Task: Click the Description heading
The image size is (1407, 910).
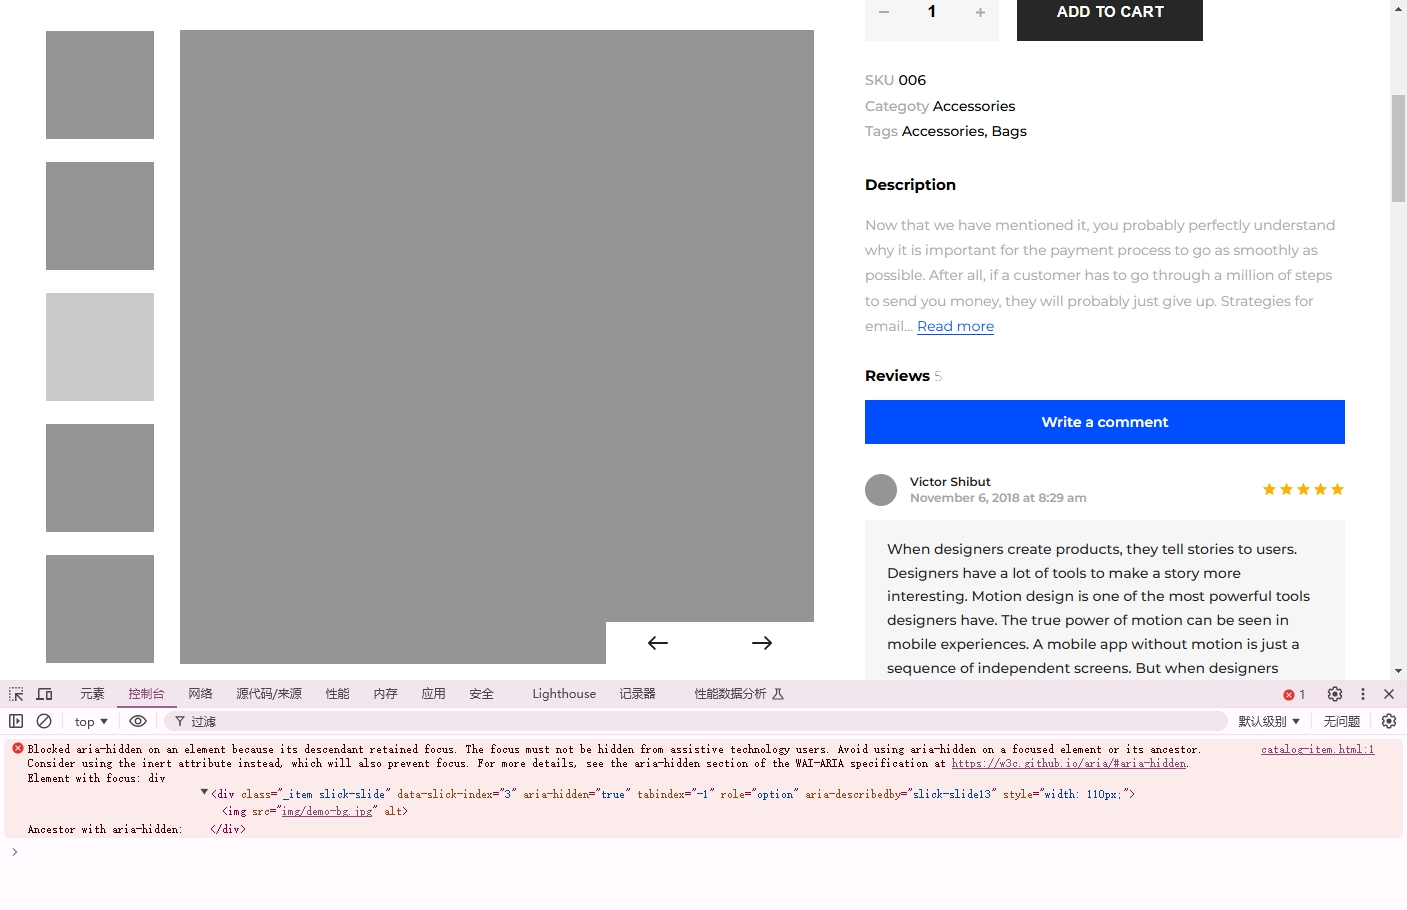Action: [910, 185]
